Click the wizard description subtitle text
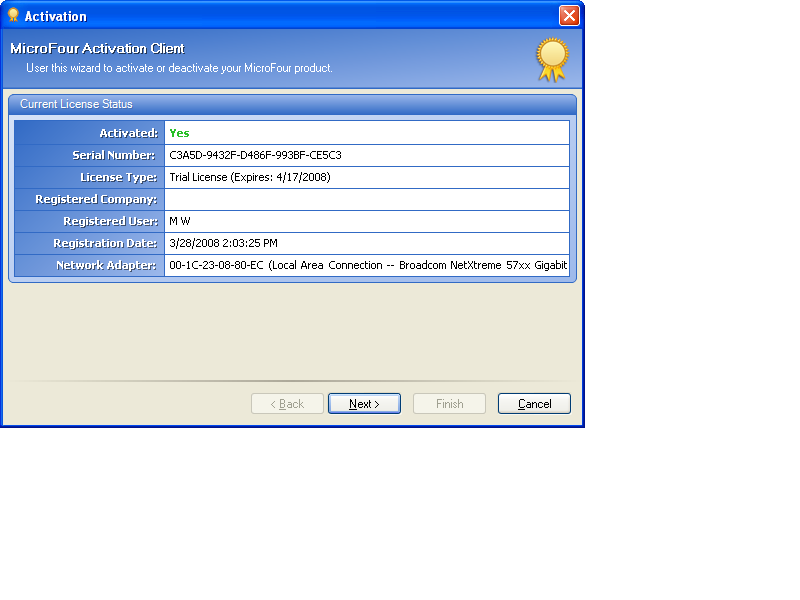The width and height of the screenshot is (800, 600). [x=179, y=68]
